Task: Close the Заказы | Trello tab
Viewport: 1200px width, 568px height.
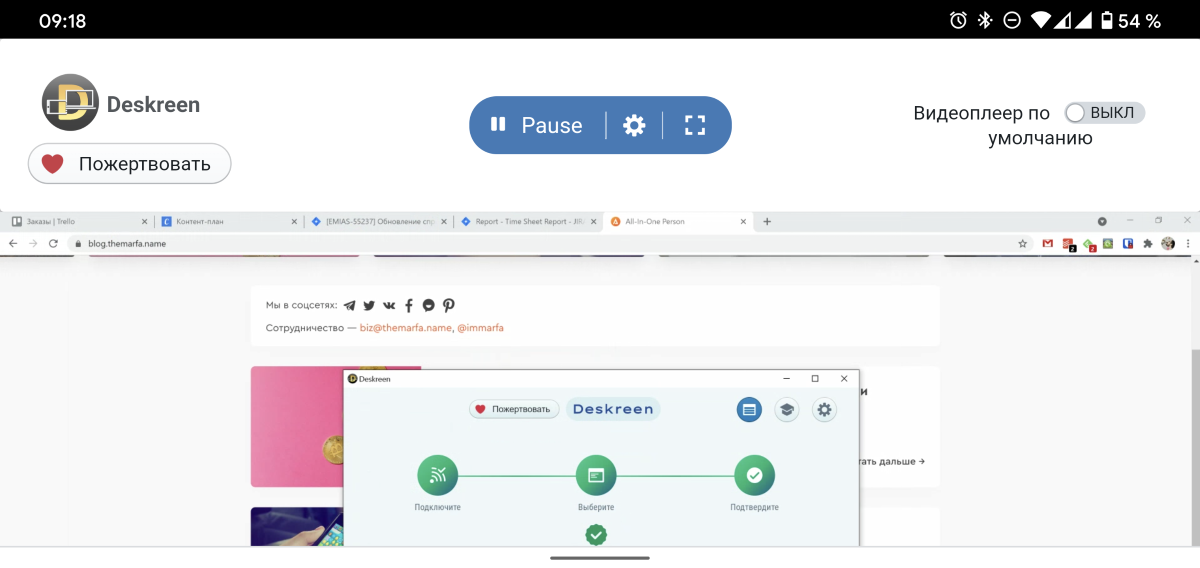Action: coord(145,221)
